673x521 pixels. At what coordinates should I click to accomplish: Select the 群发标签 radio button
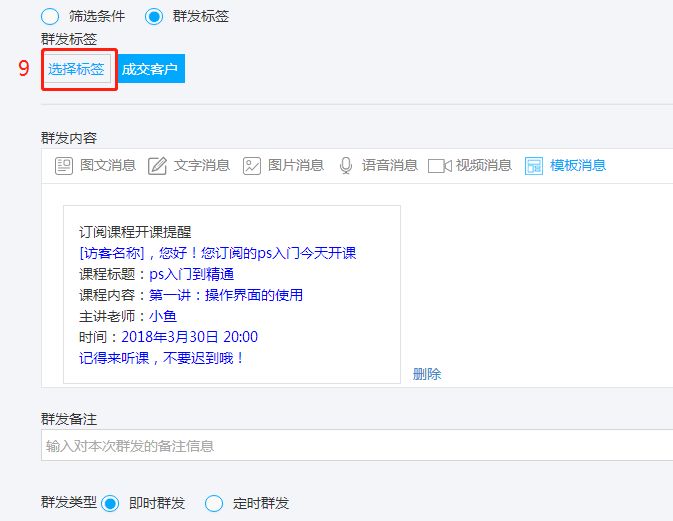pos(154,17)
